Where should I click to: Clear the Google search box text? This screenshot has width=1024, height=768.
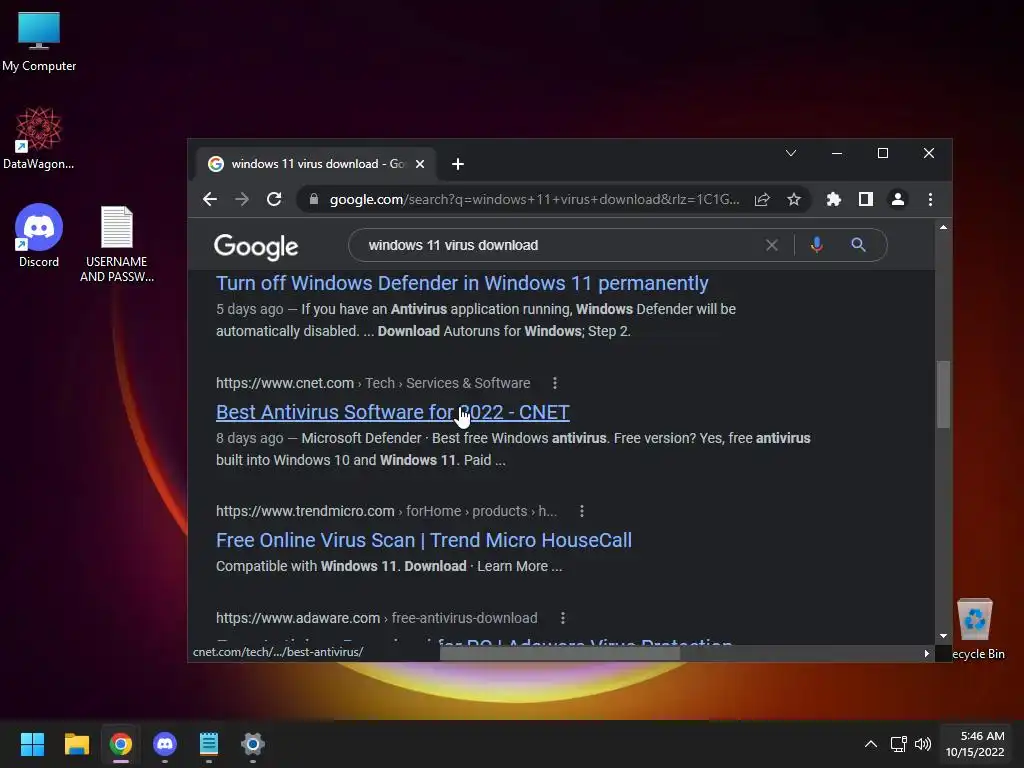click(x=772, y=245)
